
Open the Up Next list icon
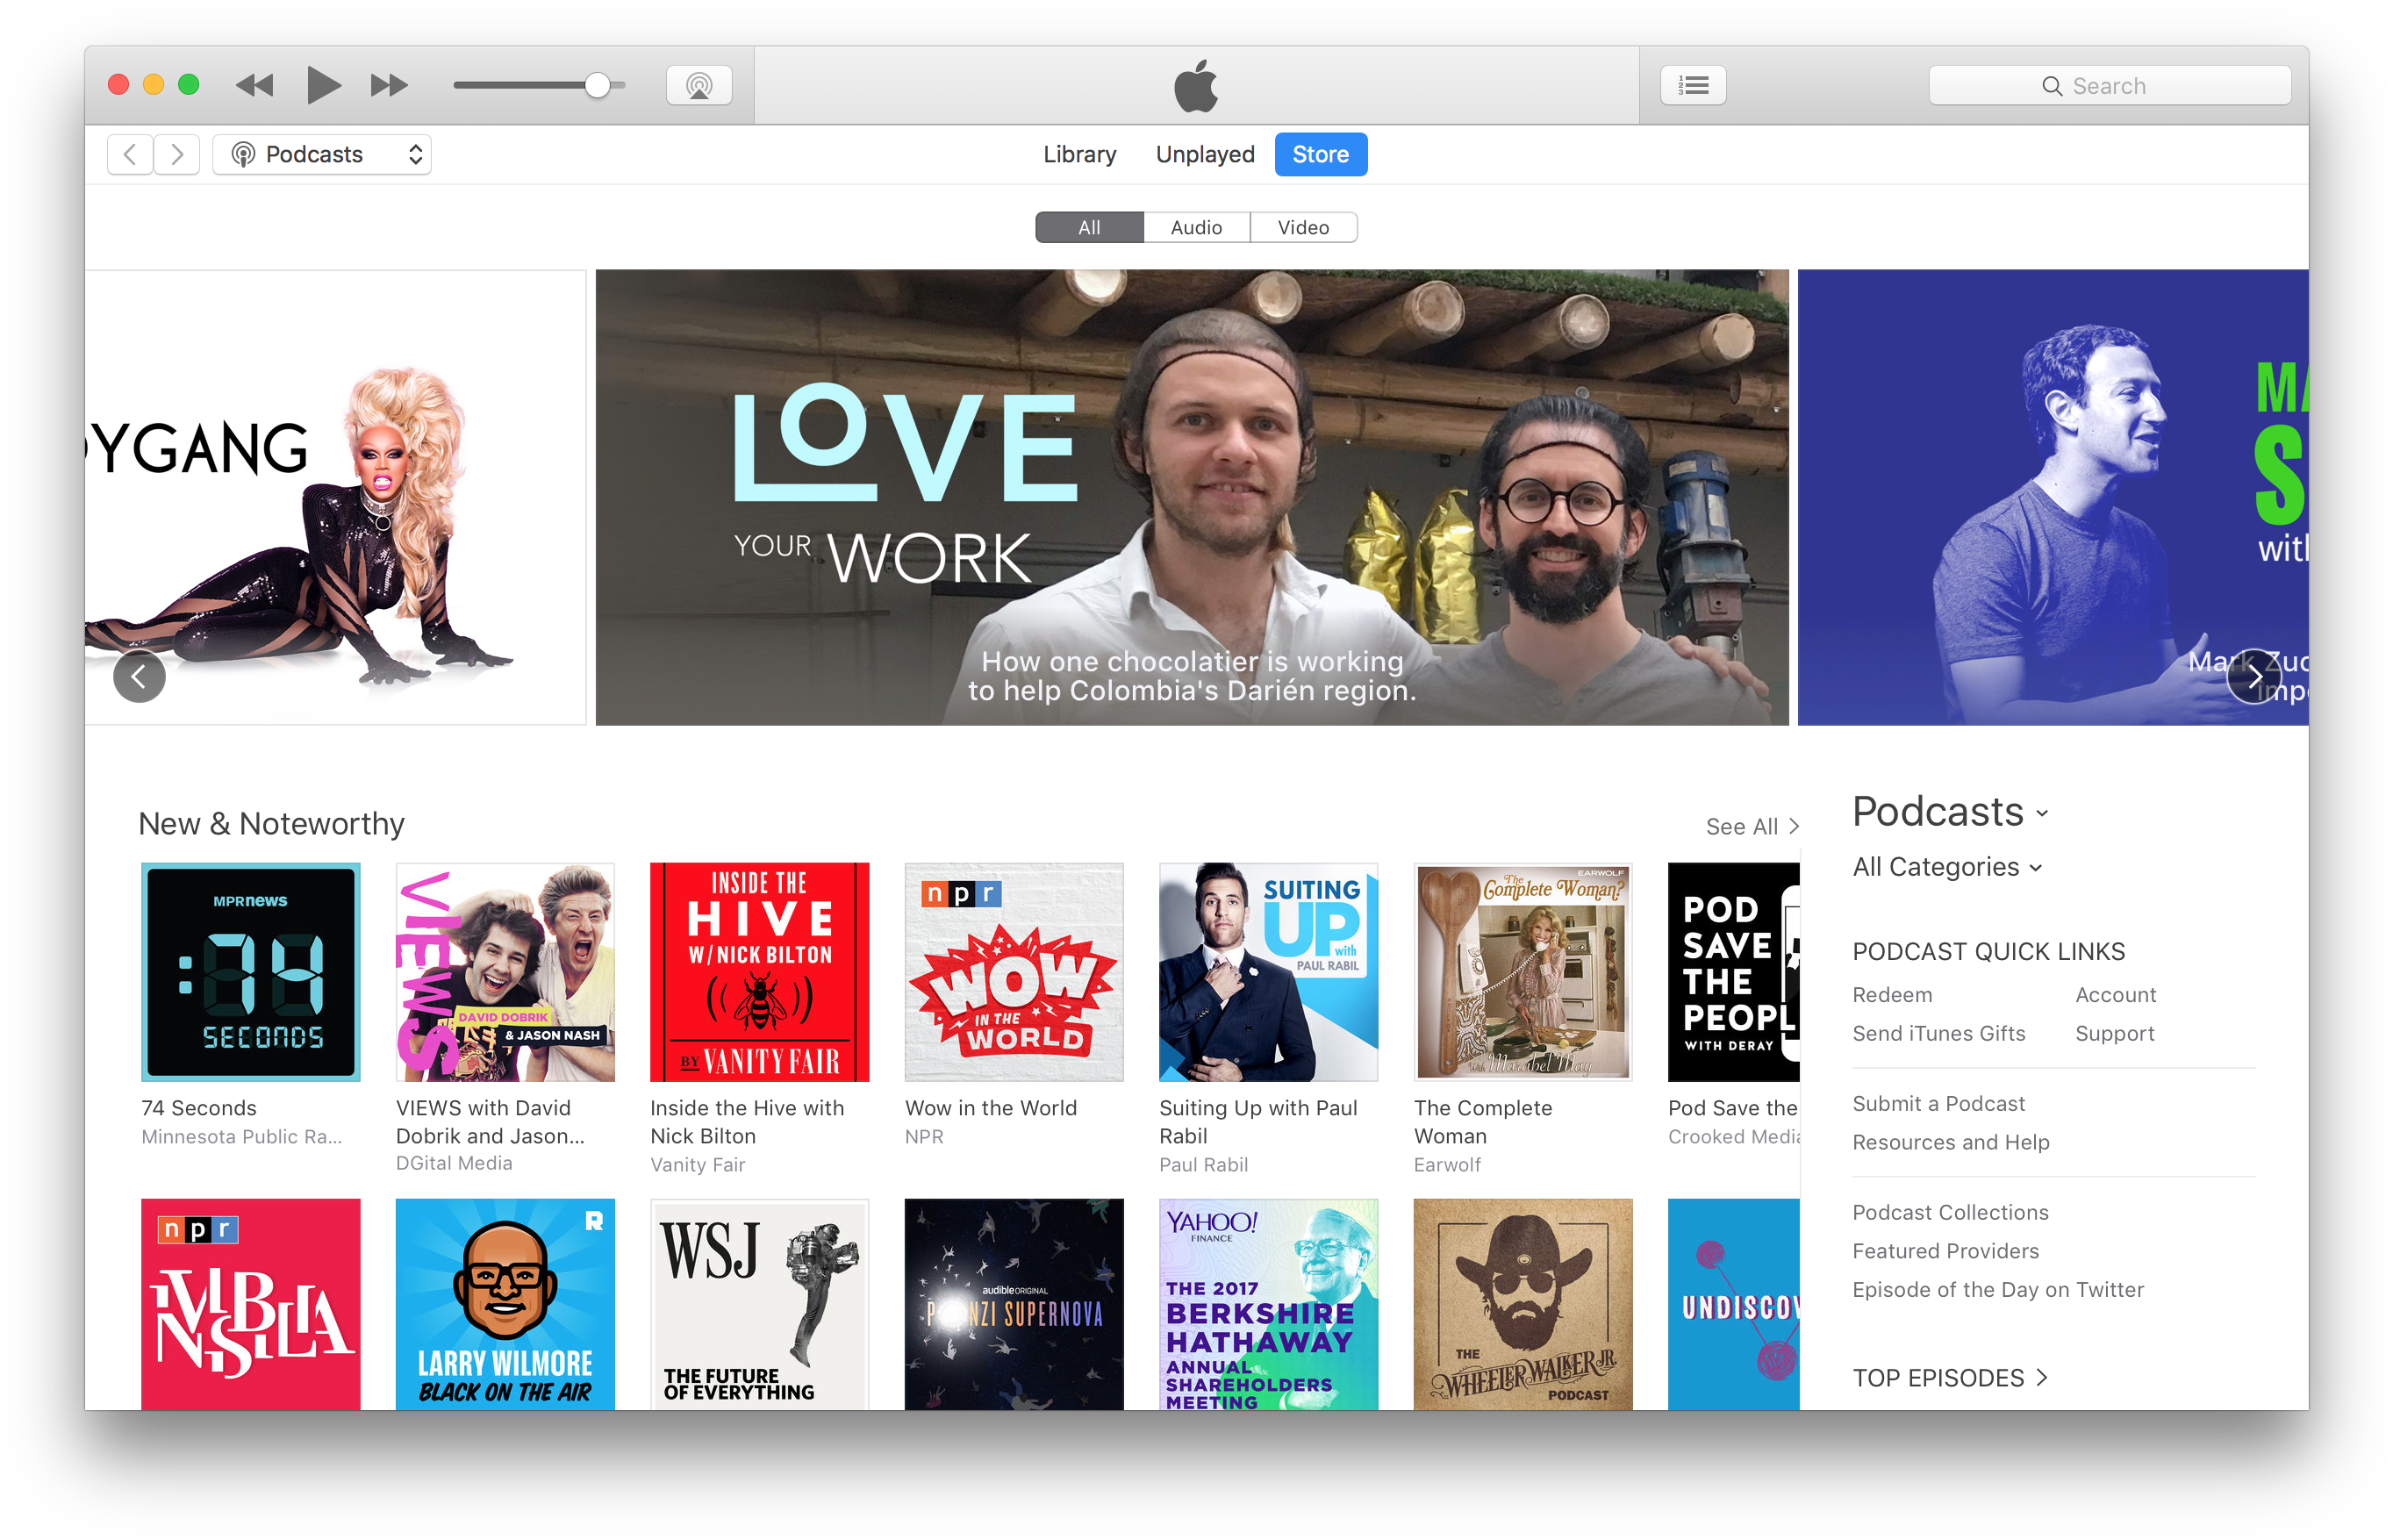(1692, 85)
